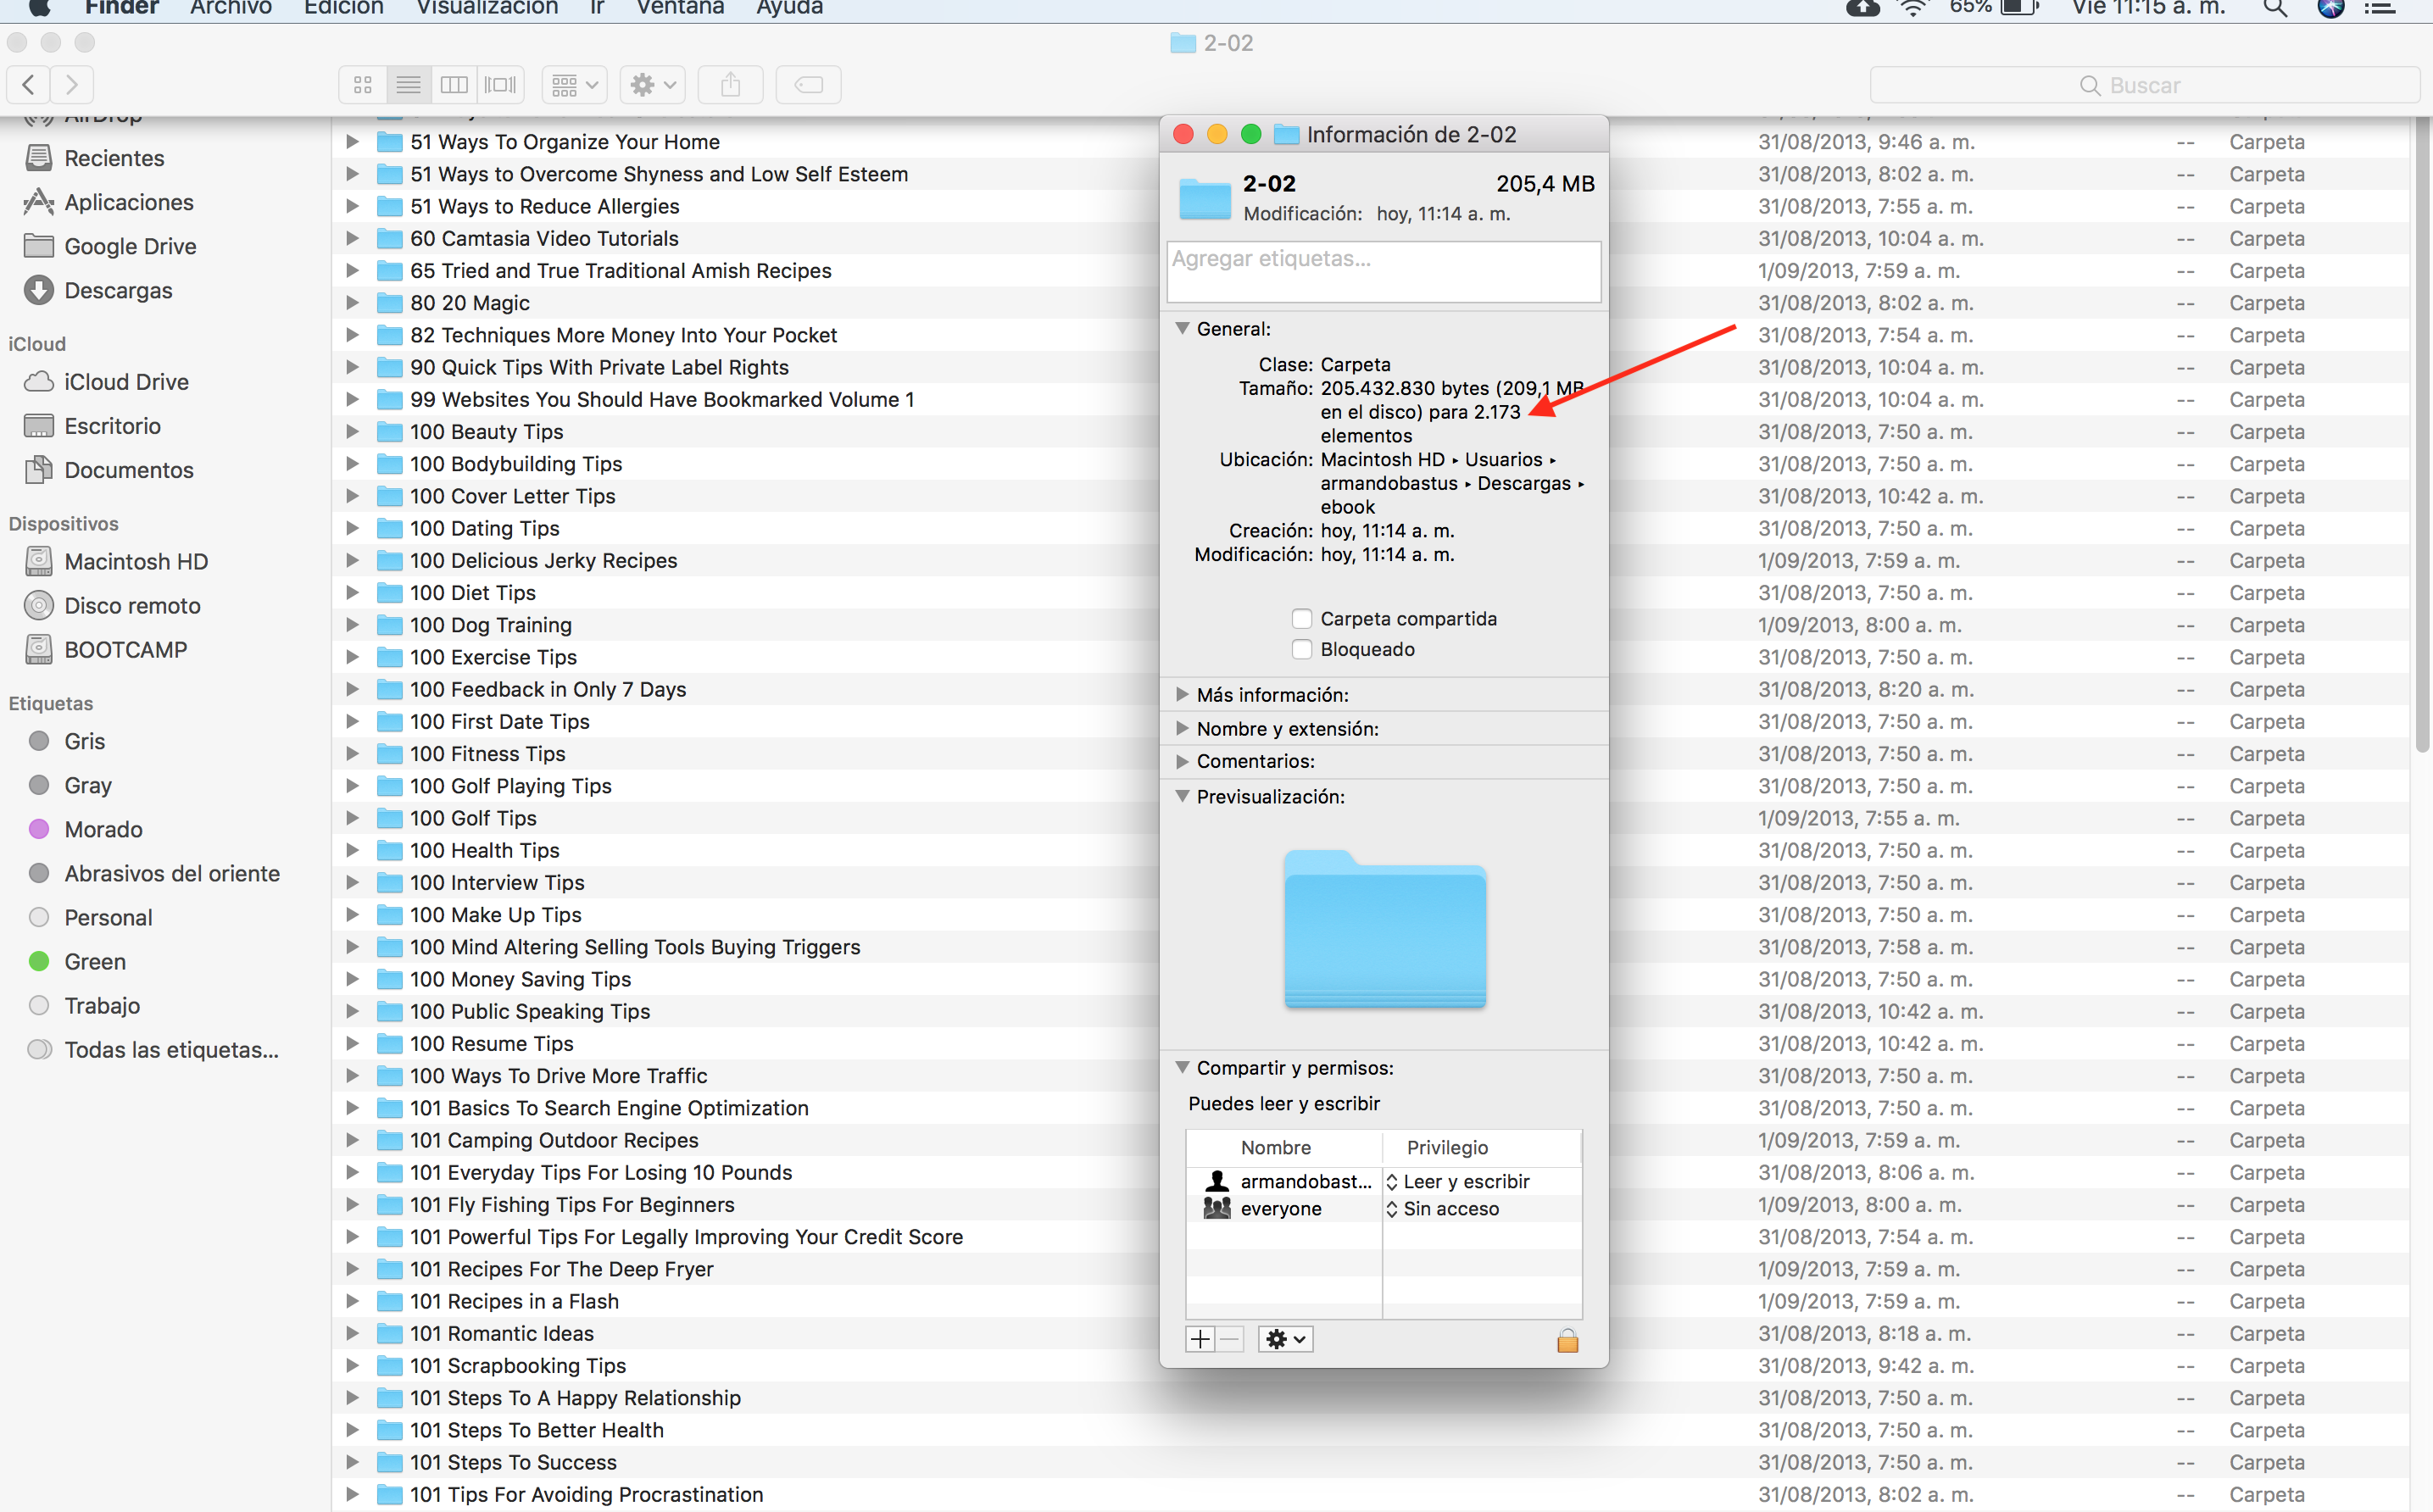Open Descargas in the sidebar
2433x1512 pixels.
[x=118, y=291]
